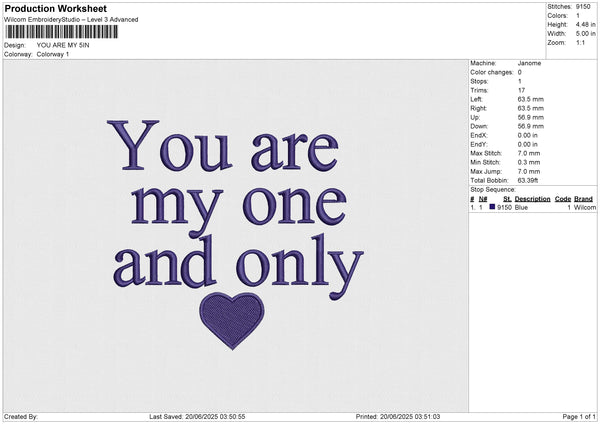Click the 'N#' column header
This screenshot has width=600, height=424.
click(x=483, y=198)
